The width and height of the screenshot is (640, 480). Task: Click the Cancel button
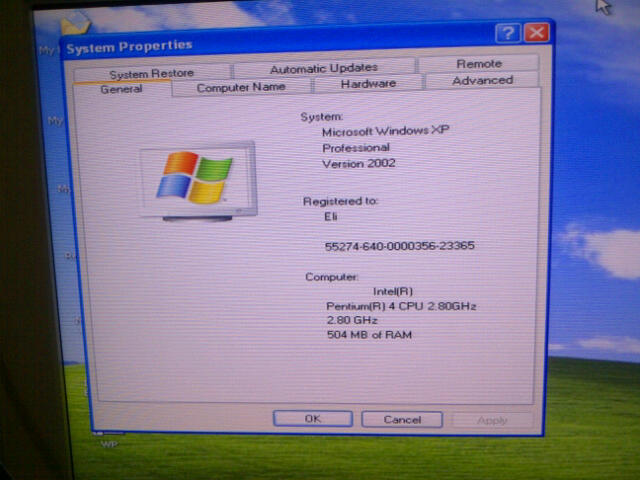coord(402,420)
